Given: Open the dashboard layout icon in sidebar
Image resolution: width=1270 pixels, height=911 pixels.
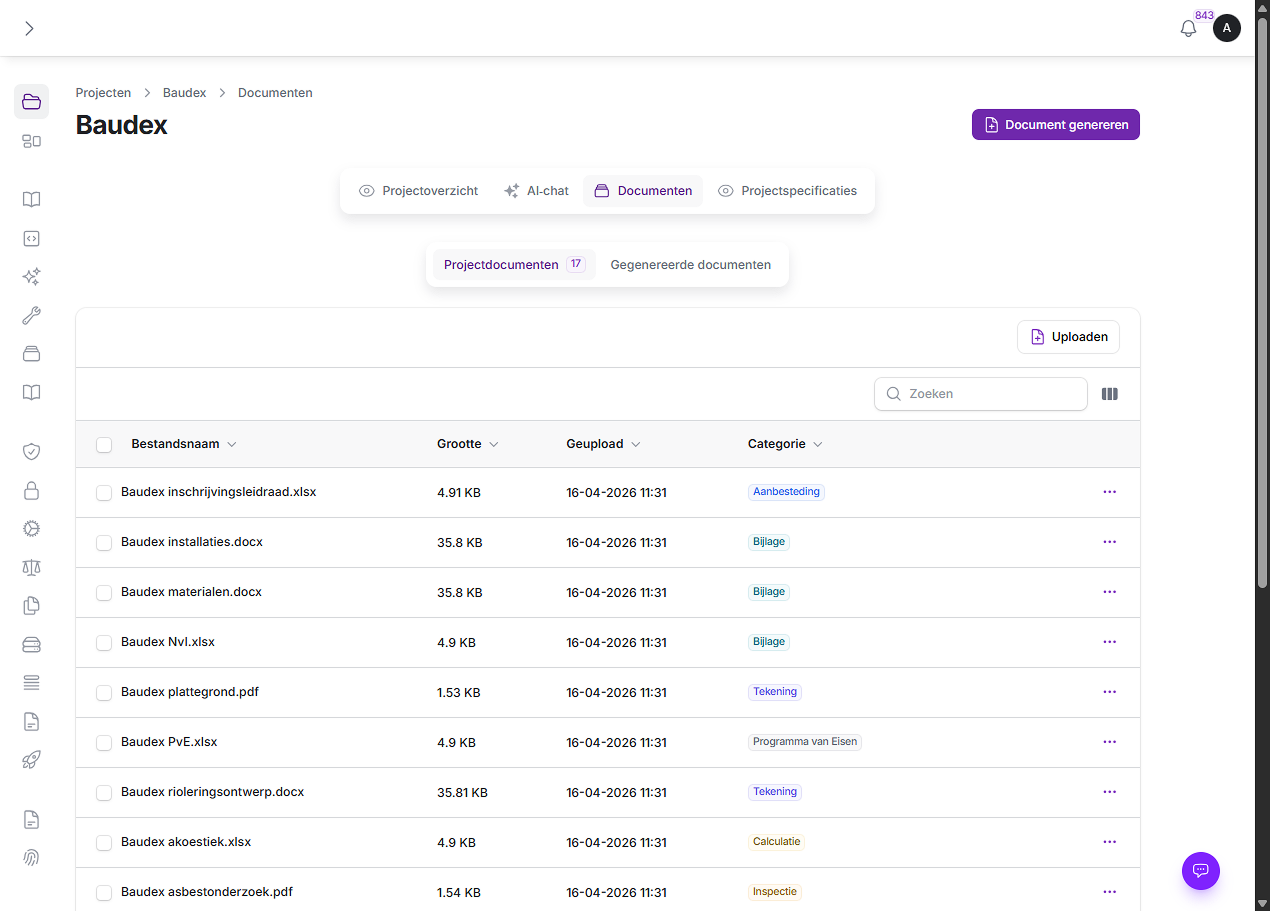Looking at the screenshot, I should [x=31, y=141].
